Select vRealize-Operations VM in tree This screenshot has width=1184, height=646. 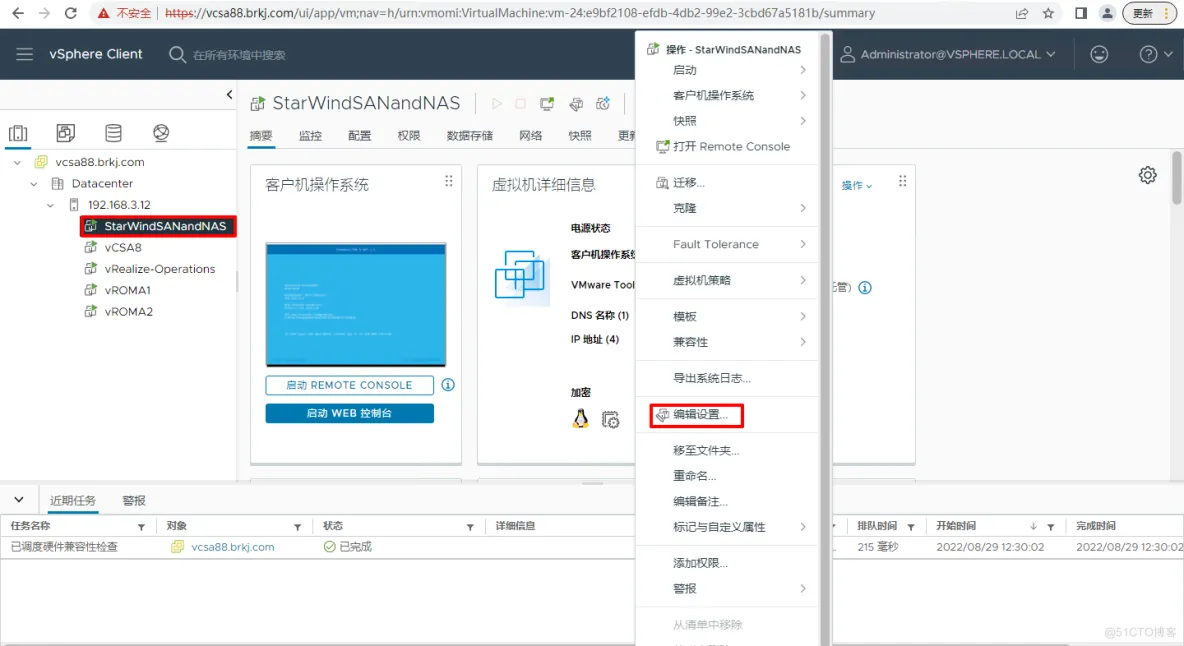click(159, 269)
